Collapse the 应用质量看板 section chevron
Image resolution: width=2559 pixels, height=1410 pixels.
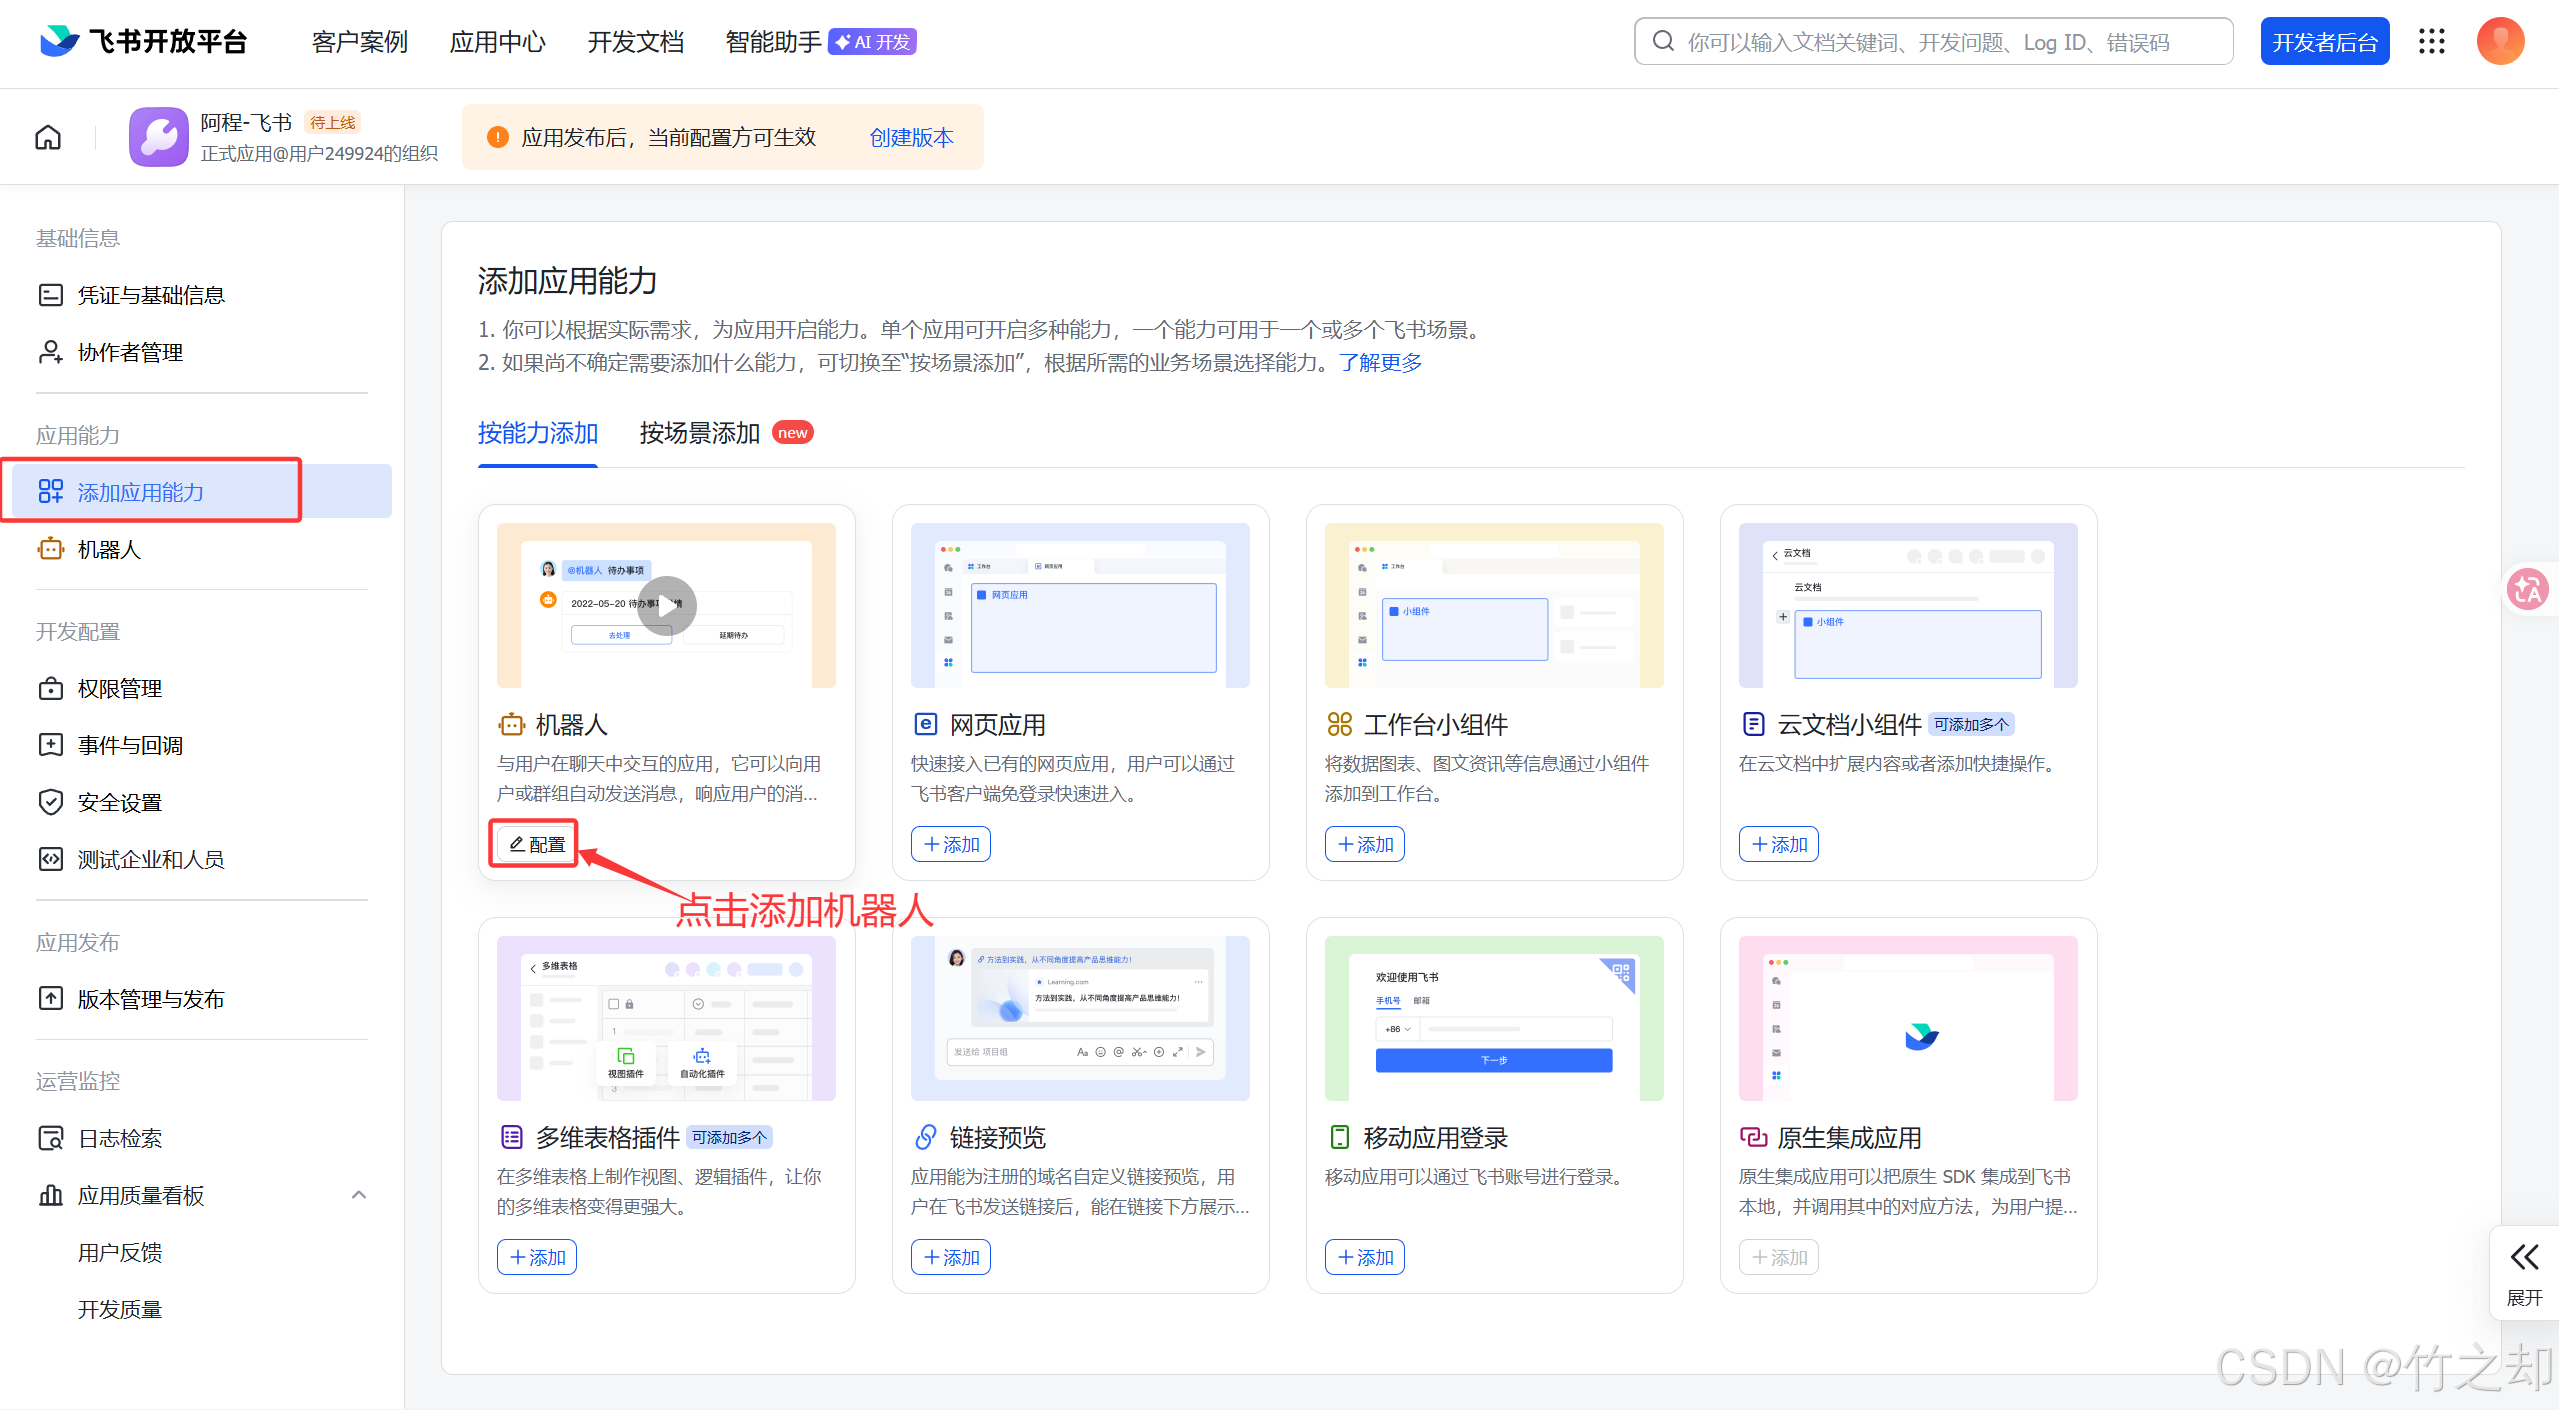[359, 1195]
